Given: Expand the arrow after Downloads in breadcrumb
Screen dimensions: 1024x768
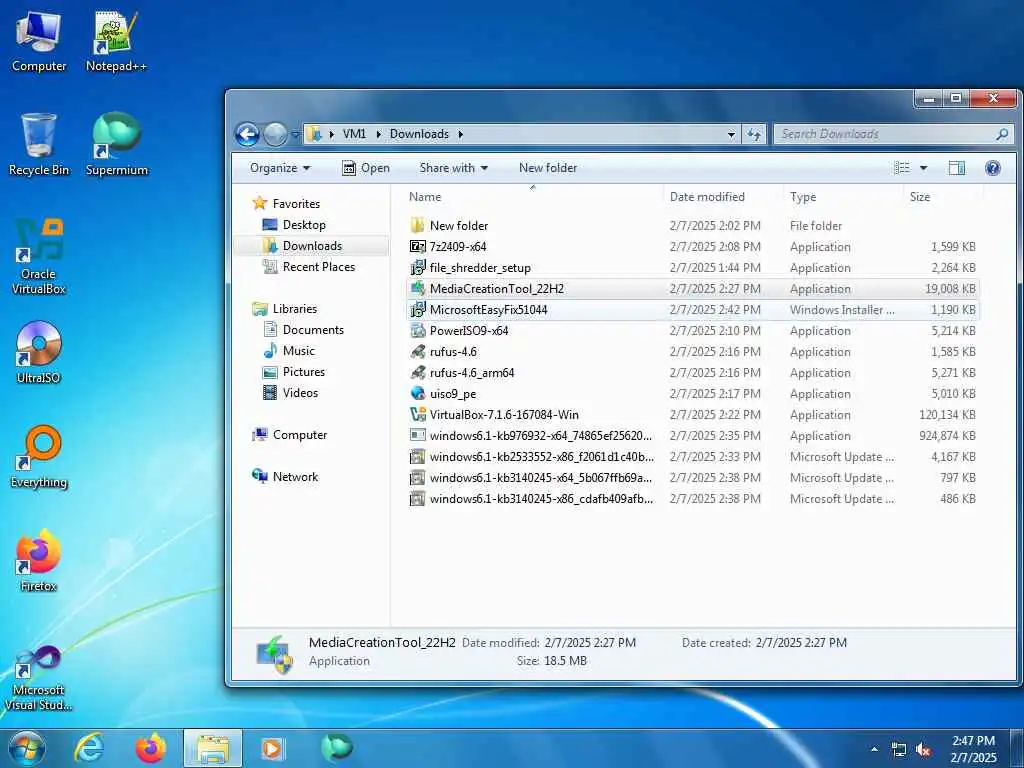Looking at the screenshot, I should [x=460, y=135].
